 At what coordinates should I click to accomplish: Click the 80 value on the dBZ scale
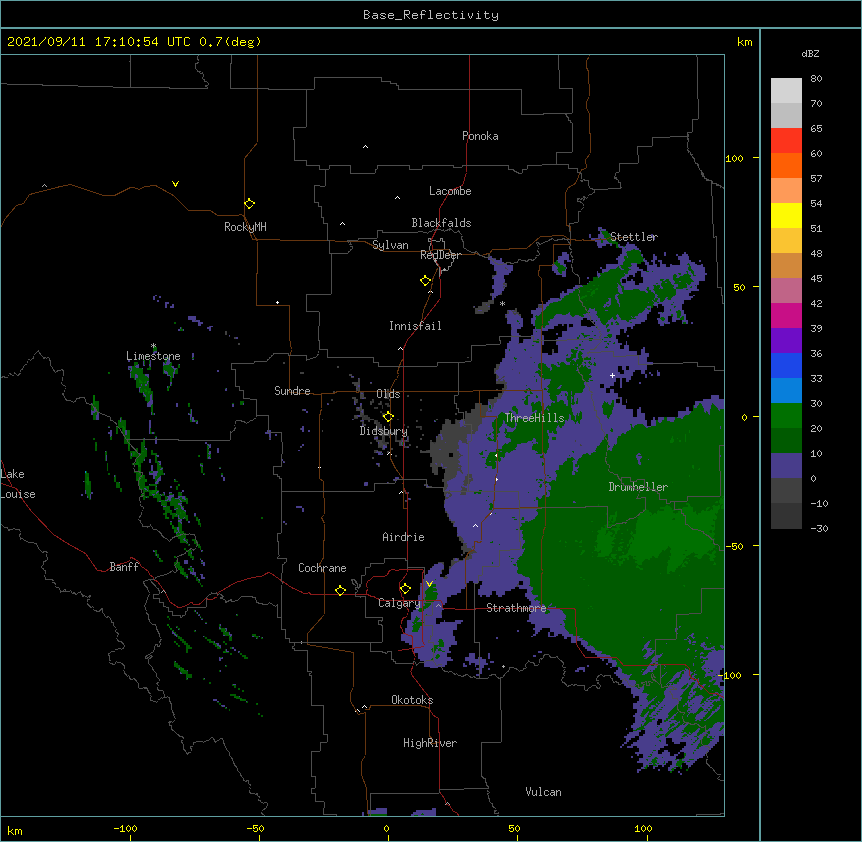(x=816, y=79)
